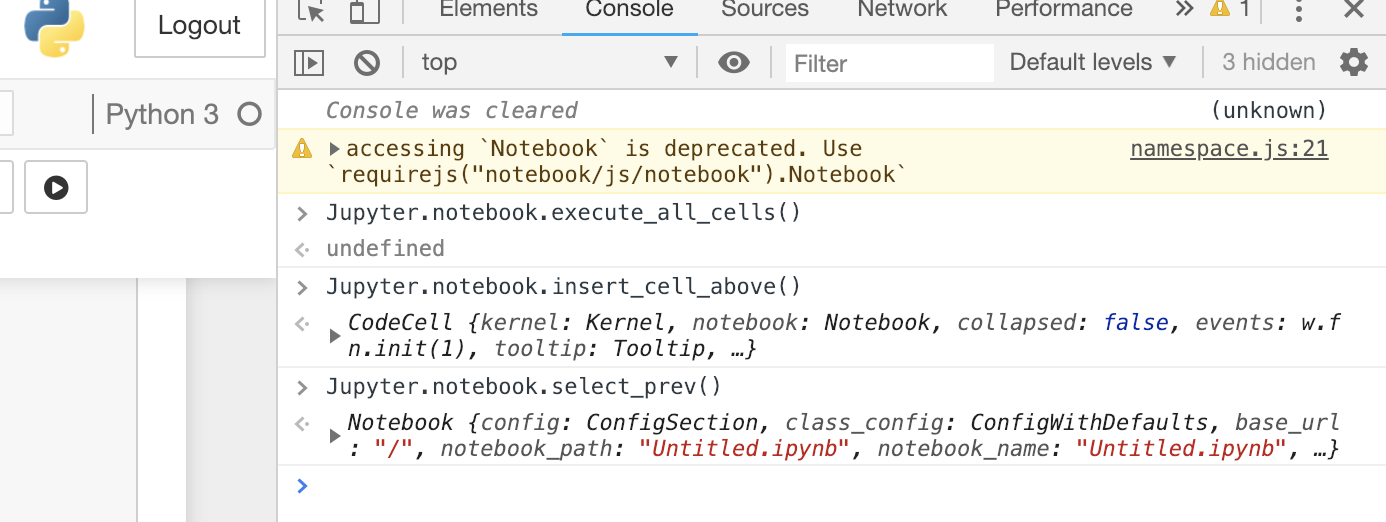
Task: Switch to the Network tab
Action: pos(902,10)
